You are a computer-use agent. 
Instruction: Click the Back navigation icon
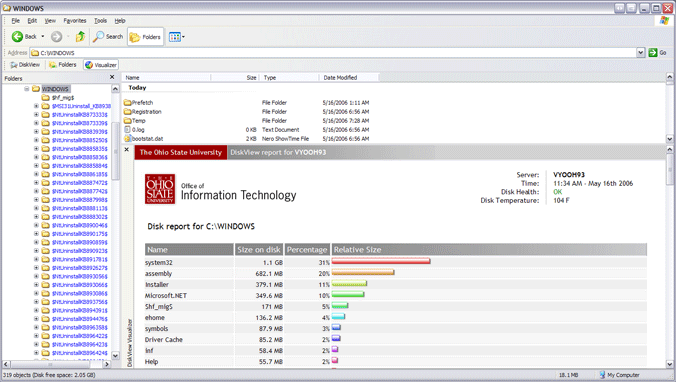[18, 37]
